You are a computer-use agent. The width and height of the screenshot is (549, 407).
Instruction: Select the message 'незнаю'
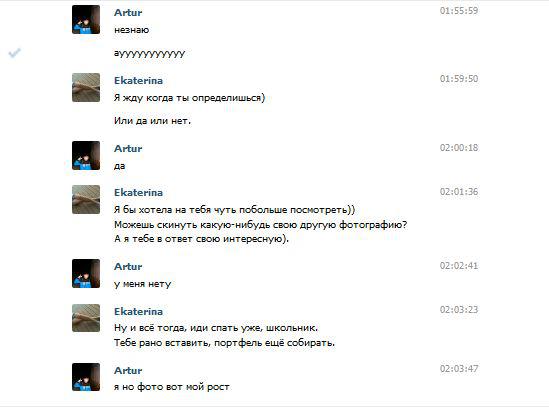pyautogui.click(x=131, y=30)
